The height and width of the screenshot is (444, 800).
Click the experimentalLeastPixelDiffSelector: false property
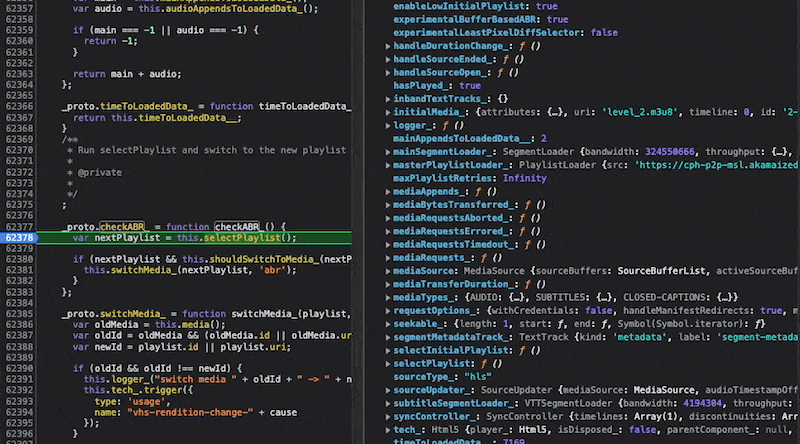coord(505,33)
